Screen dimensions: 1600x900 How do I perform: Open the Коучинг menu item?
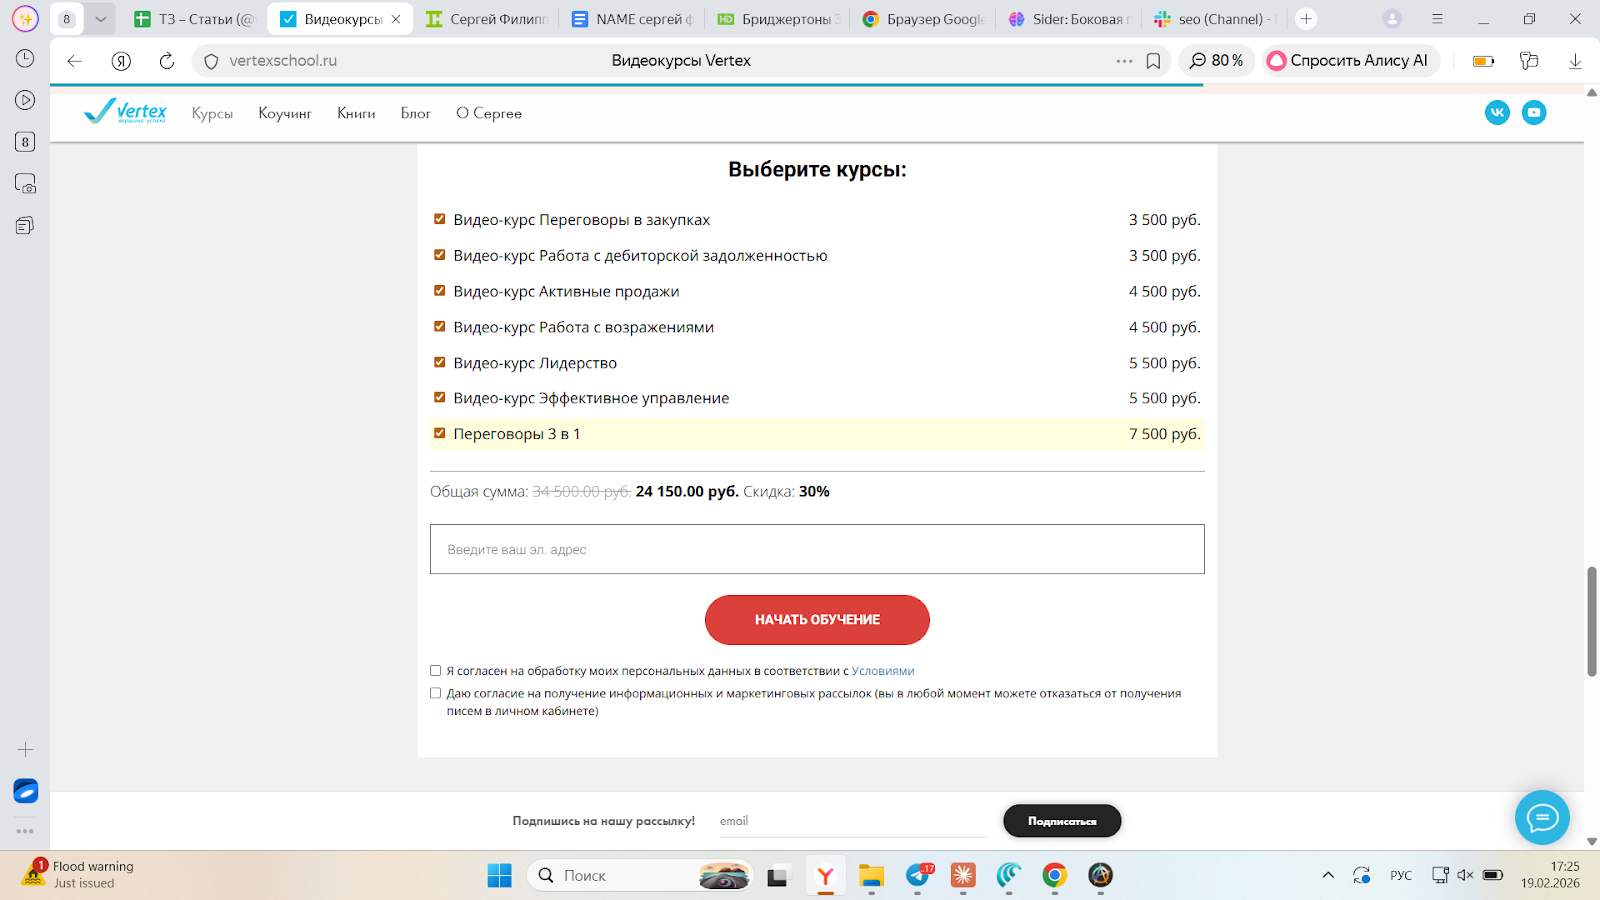[x=285, y=114]
